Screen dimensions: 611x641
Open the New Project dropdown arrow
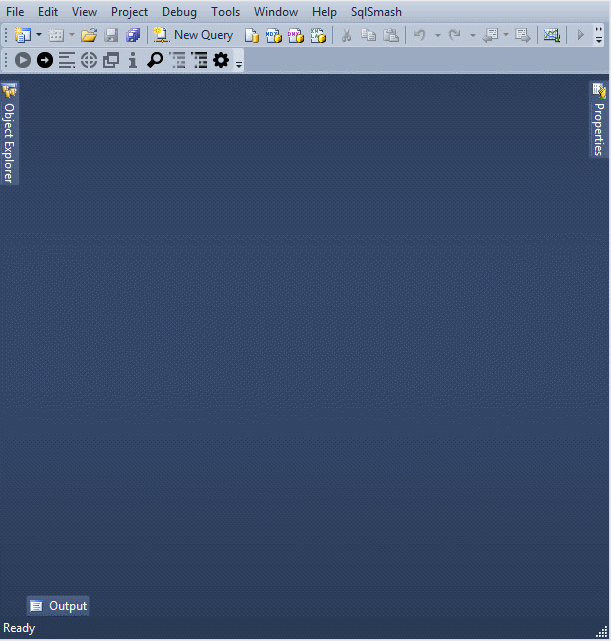click(39, 35)
